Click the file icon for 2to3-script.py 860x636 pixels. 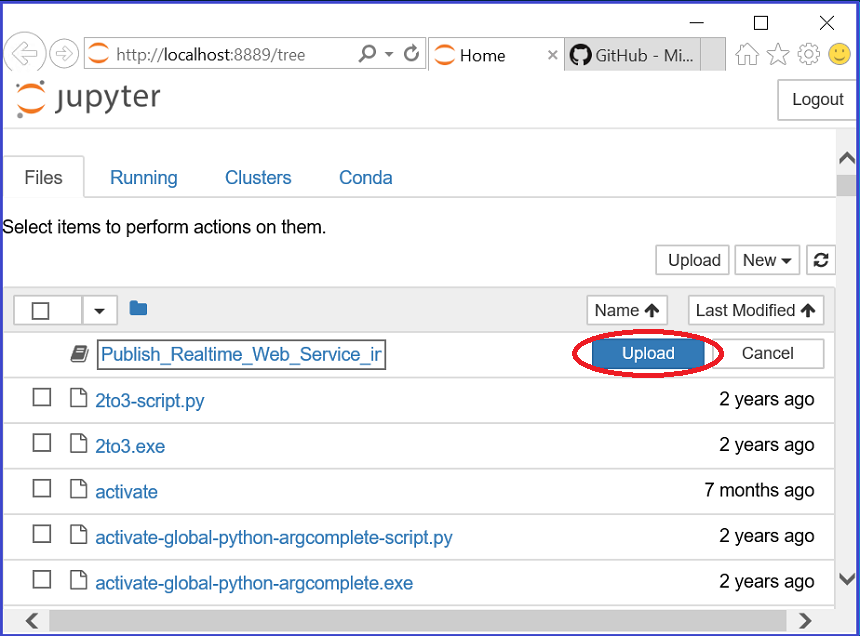78,398
